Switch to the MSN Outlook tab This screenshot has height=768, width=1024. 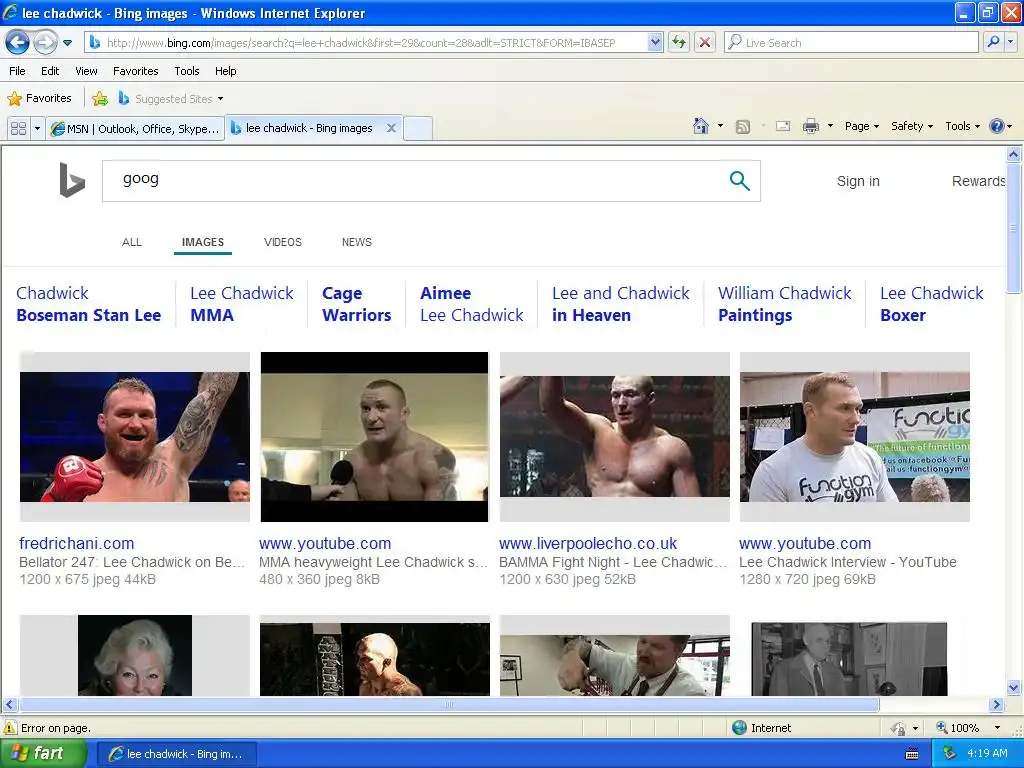click(135, 129)
